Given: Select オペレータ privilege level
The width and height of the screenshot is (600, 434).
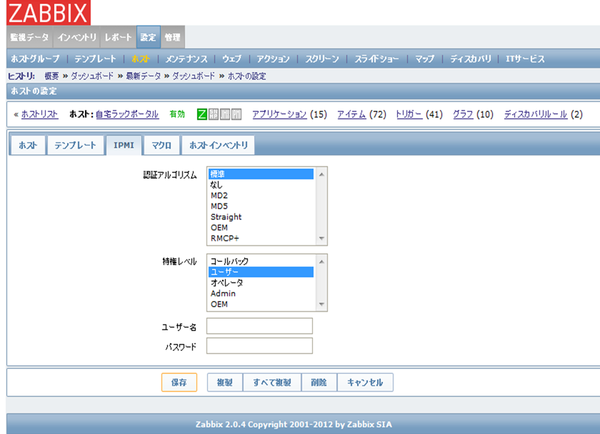Looking at the screenshot, I should (x=261, y=283).
